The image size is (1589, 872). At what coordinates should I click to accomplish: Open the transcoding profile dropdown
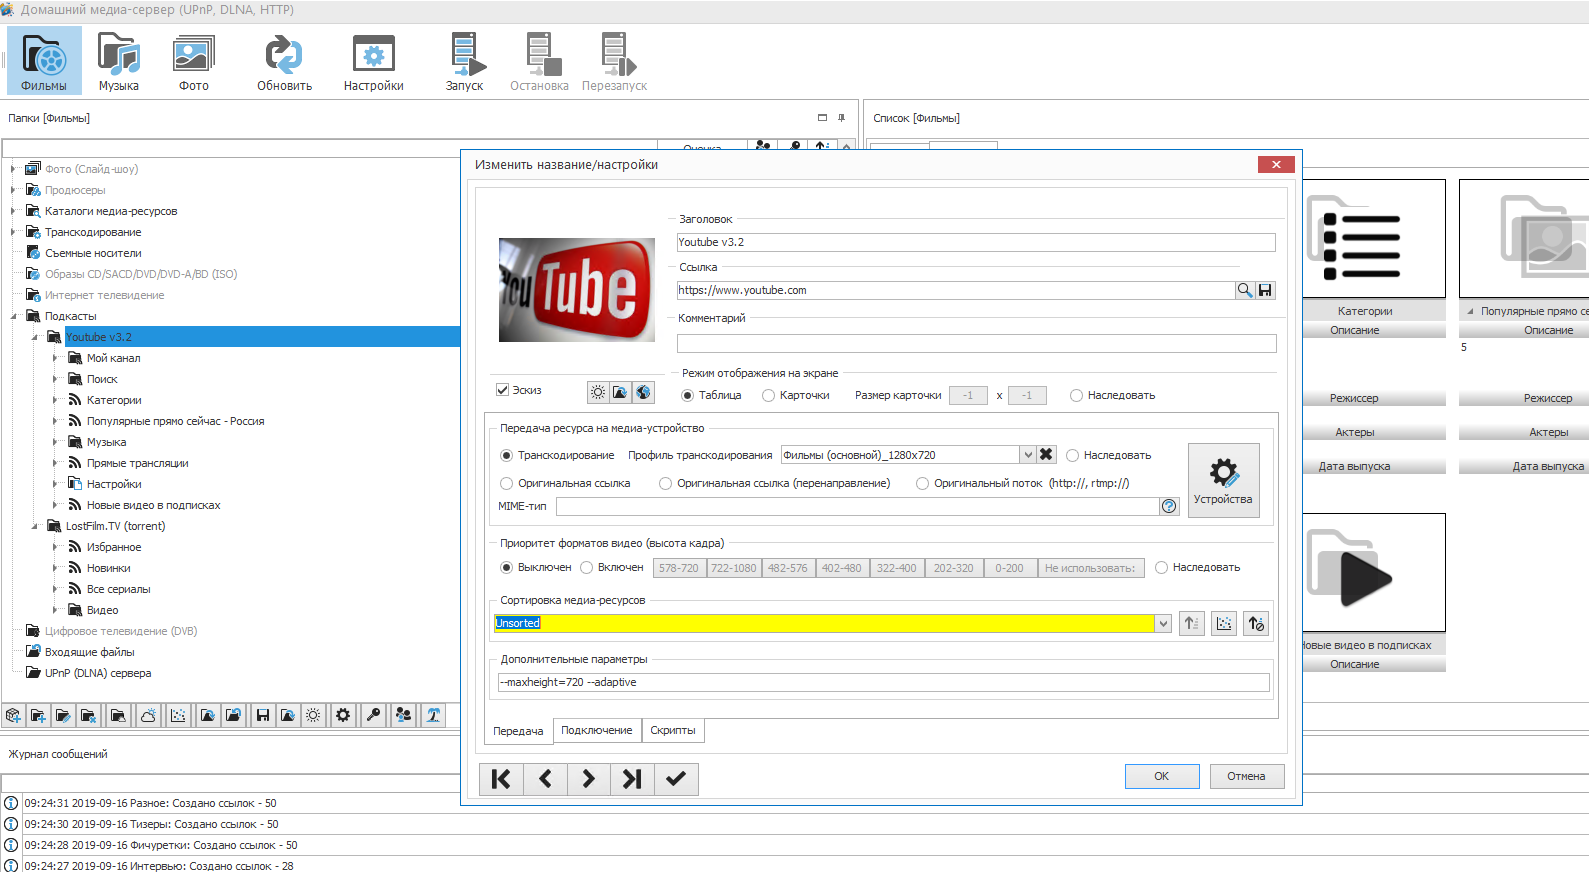[x=1027, y=455]
